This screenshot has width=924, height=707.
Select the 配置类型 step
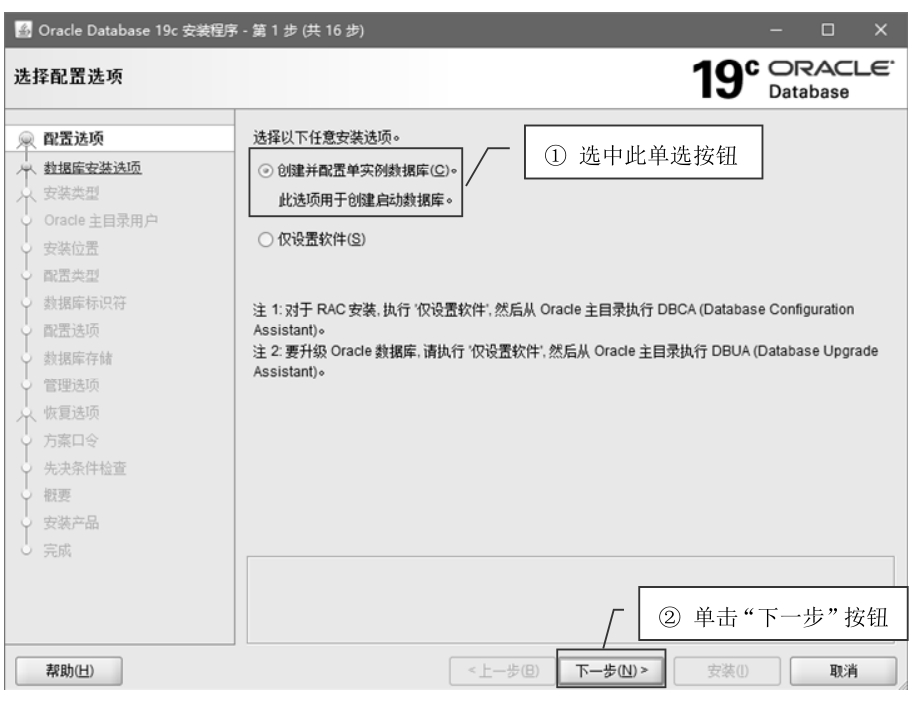click(71, 276)
